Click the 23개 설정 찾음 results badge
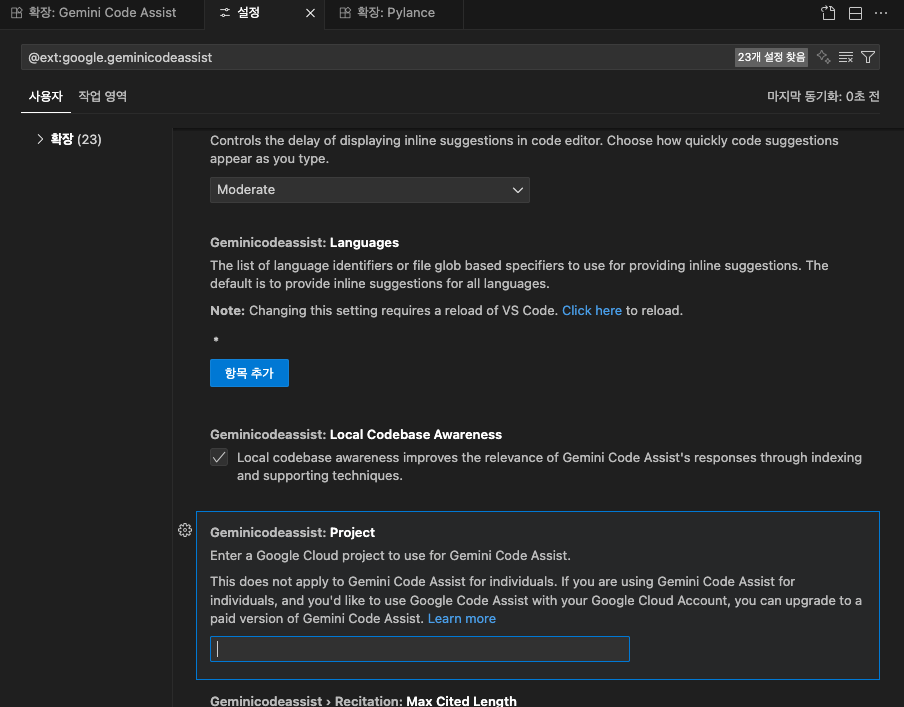 point(771,57)
